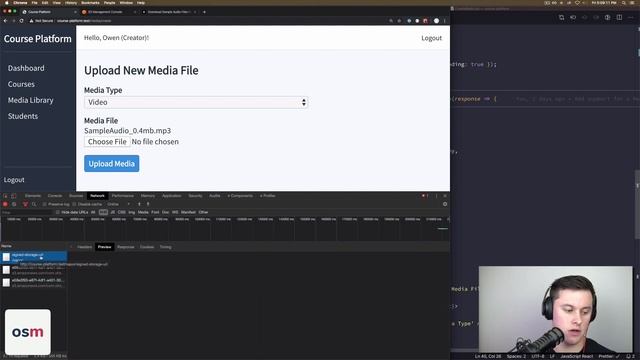The image size is (640, 360).
Task: Click the import HAR upload arrow icon
Action: [x=139, y=204]
